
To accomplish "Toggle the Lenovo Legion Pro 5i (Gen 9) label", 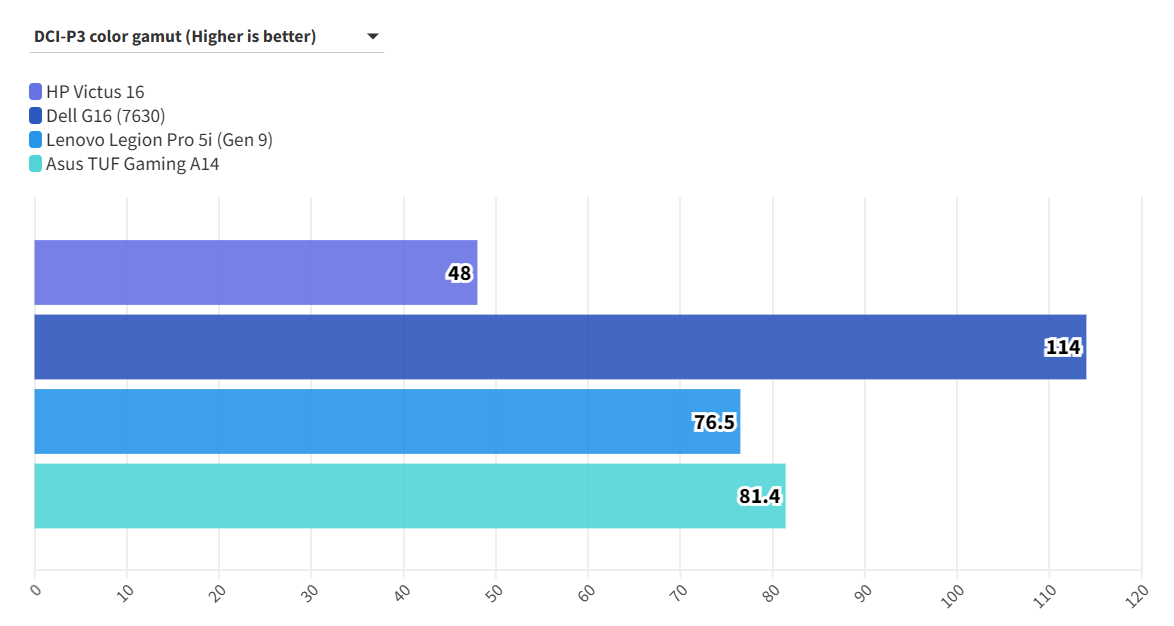I will tap(159, 140).
